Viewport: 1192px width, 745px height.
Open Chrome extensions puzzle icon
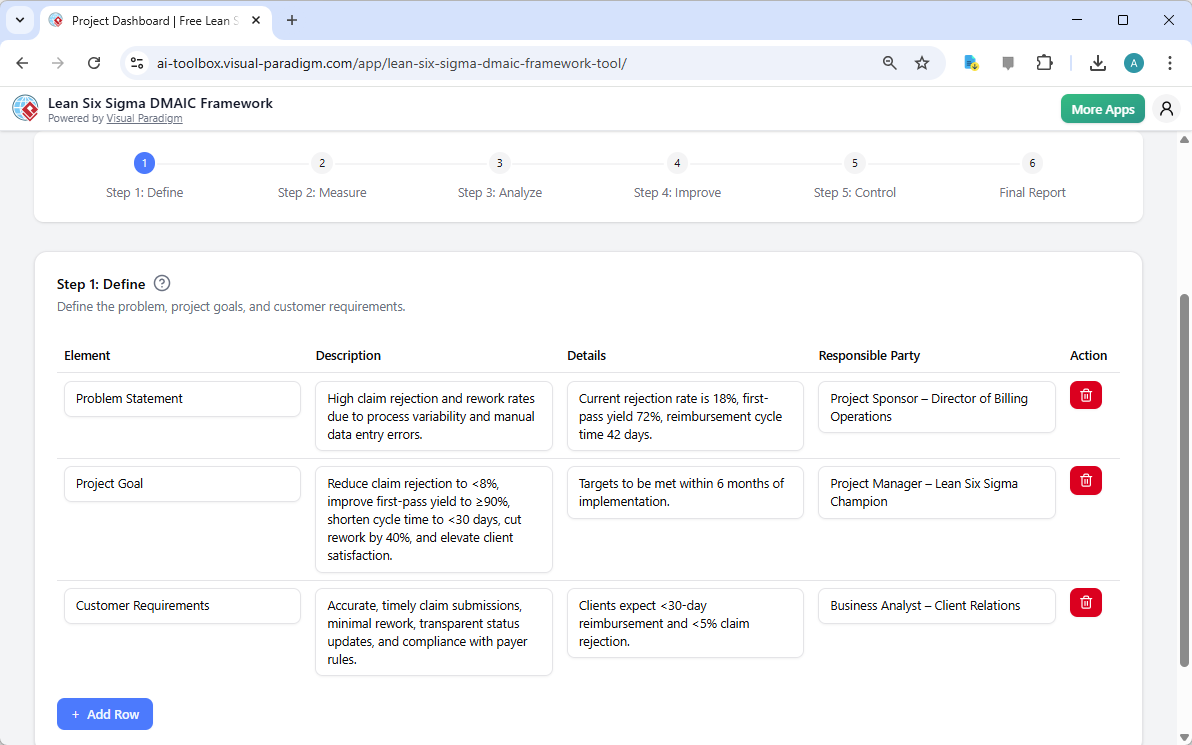point(1044,62)
